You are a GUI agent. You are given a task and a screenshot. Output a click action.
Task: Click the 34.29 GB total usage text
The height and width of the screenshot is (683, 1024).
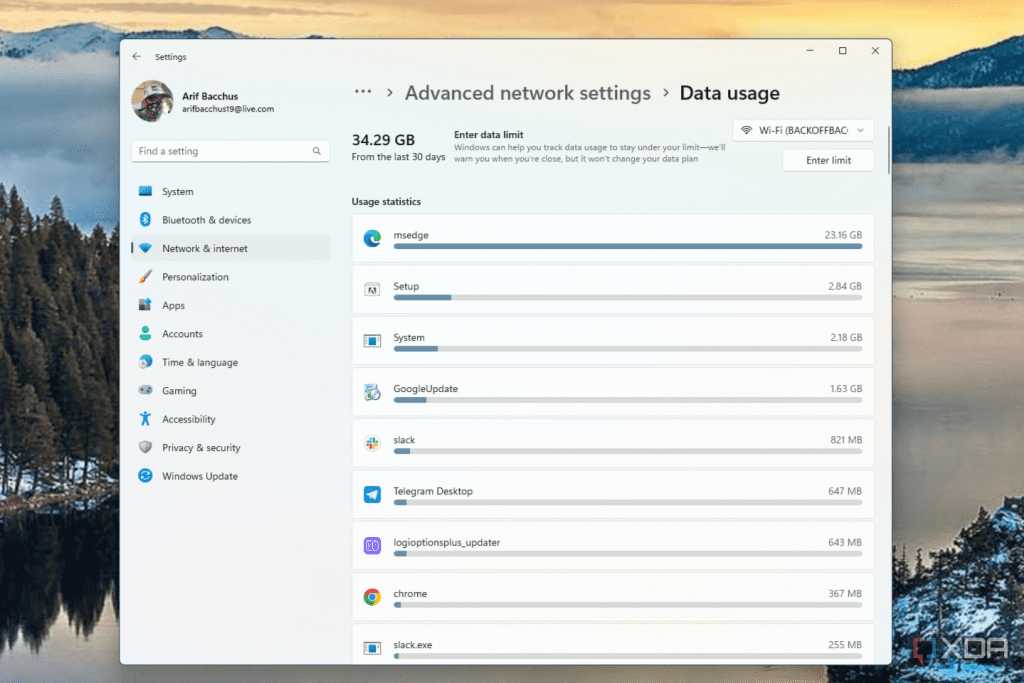click(383, 140)
